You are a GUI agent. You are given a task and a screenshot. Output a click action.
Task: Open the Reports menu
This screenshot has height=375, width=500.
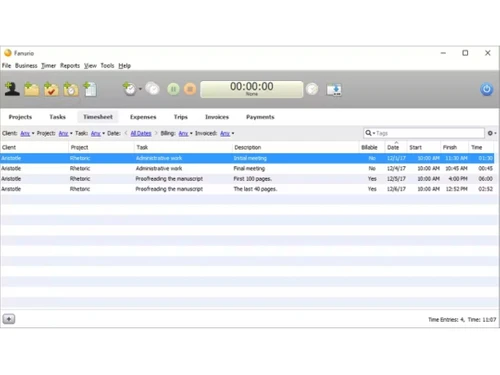pyautogui.click(x=70, y=66)
